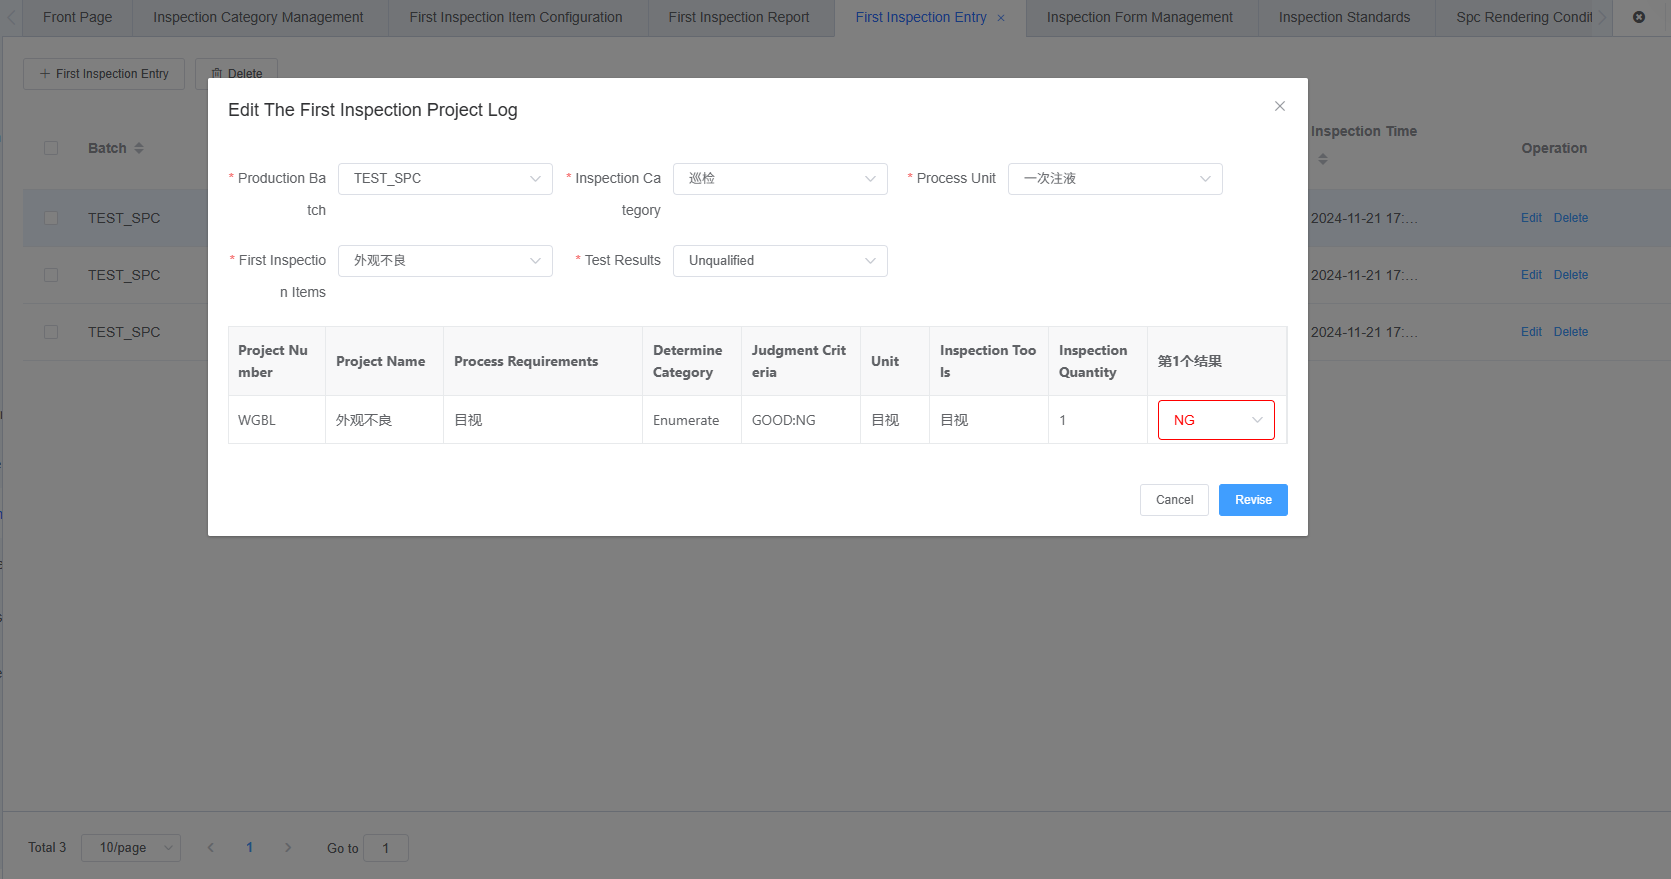Image resolution: width=1671 pixels, height=879 pixels.
Task: Click Edit link in first row
Action: click(x=1531, y=218)
